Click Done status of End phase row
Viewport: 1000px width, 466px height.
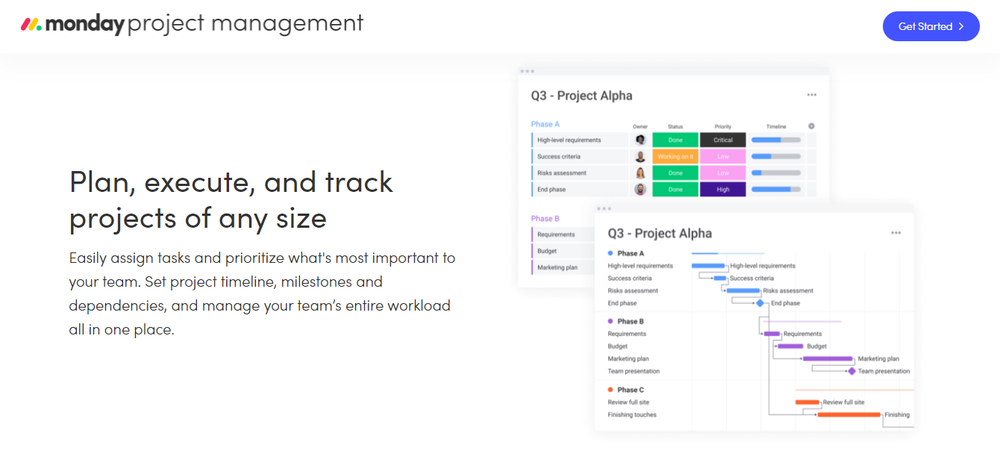click(x=675, y=189)
